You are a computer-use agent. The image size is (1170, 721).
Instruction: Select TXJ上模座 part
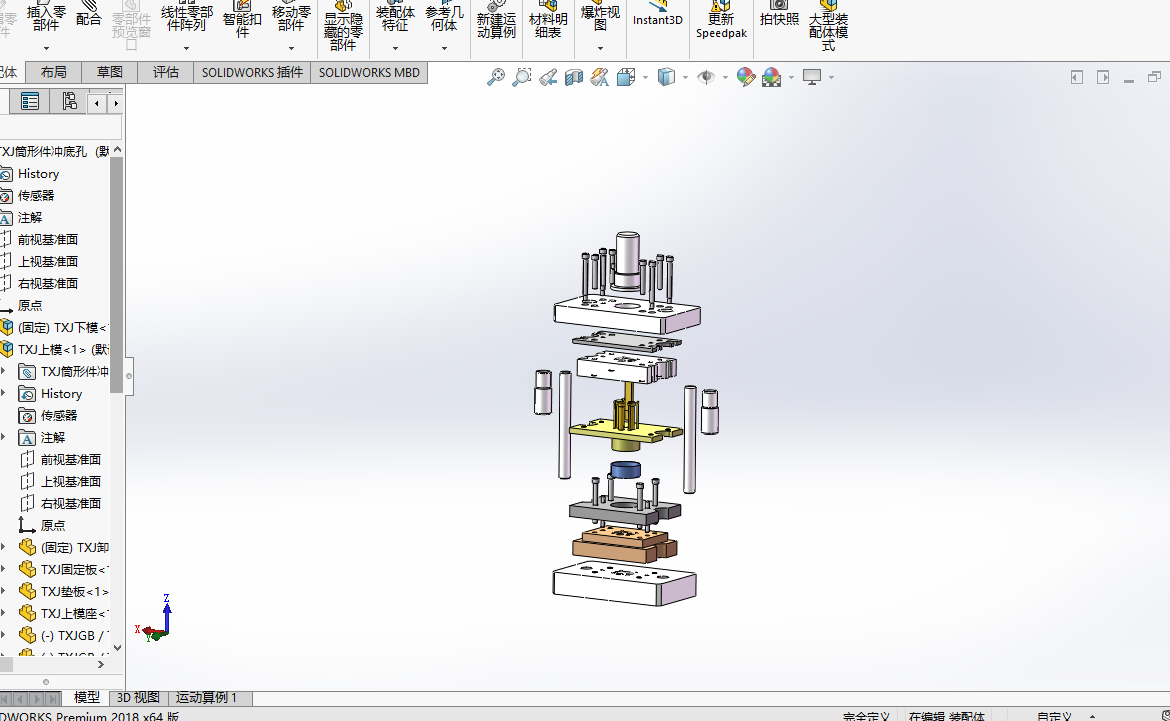[74, 614]
